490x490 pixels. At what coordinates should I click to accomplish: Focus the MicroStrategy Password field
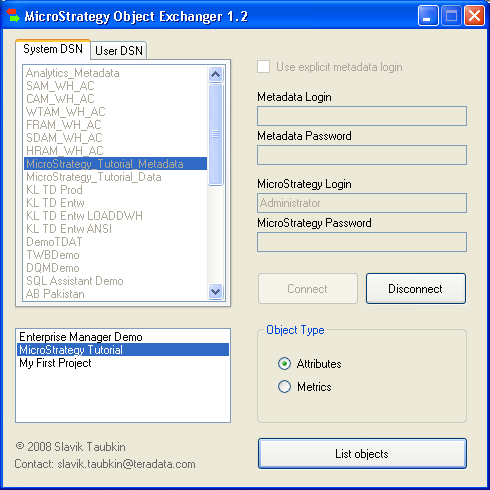[x=362, y=242]
